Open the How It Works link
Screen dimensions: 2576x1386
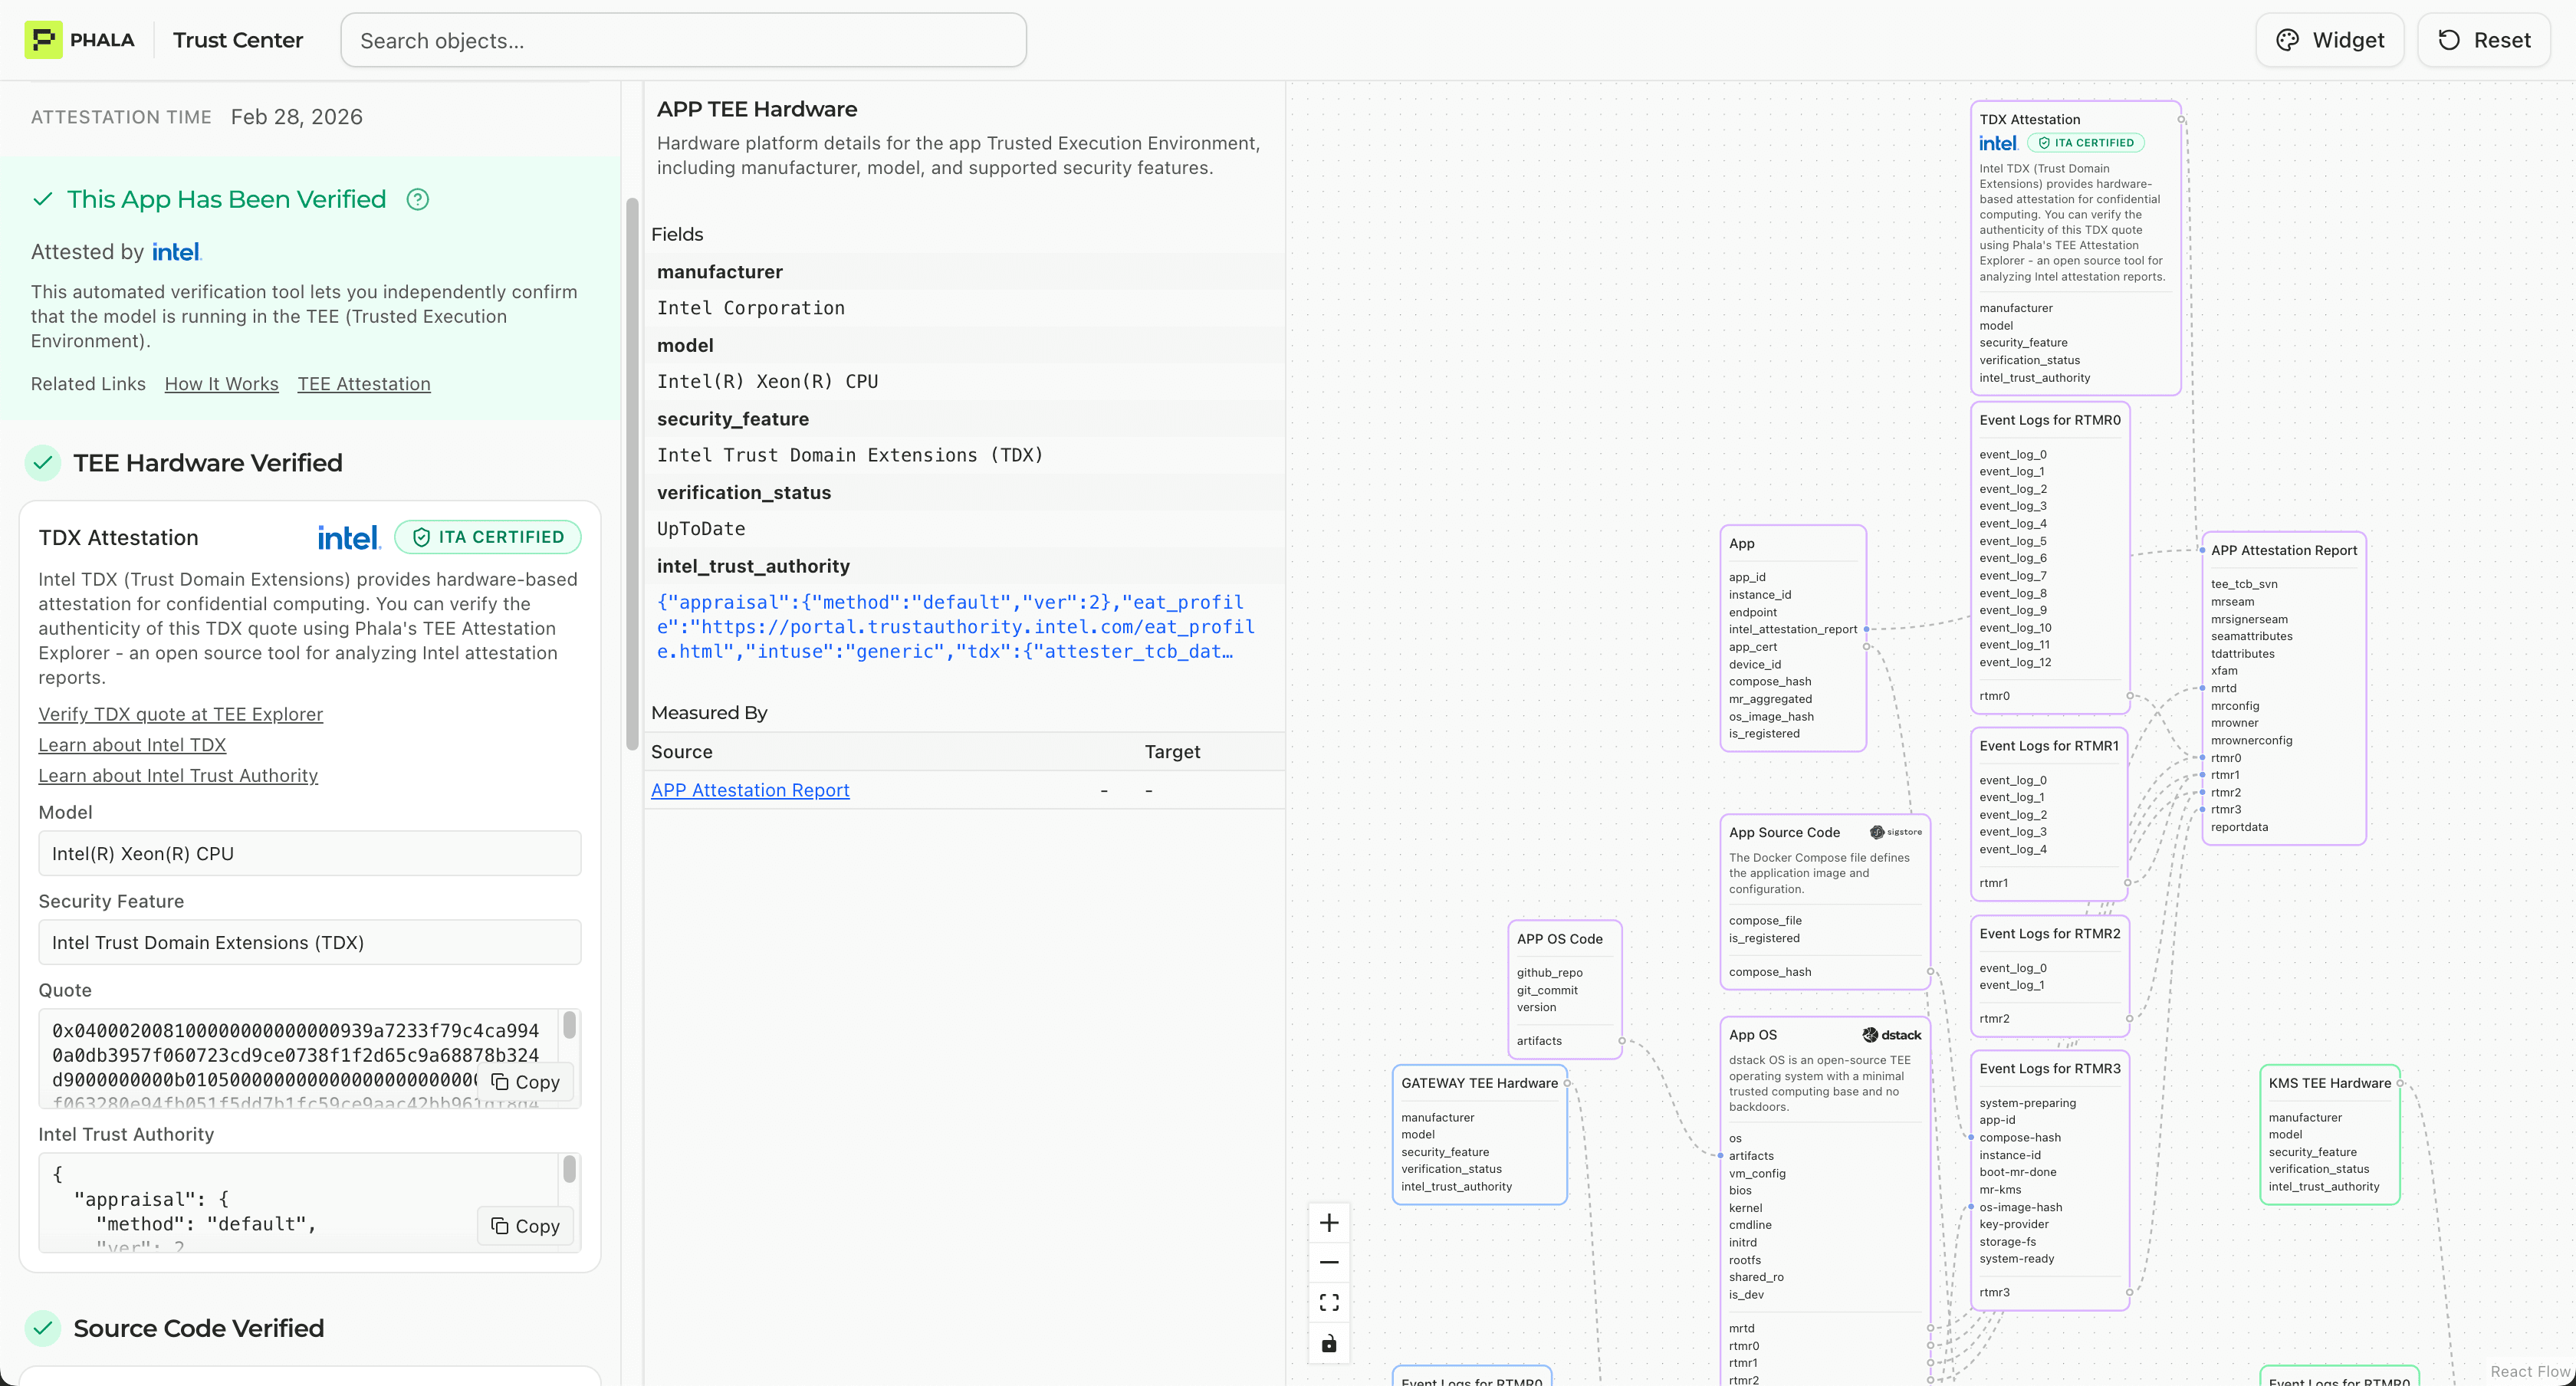click(221, 384)
